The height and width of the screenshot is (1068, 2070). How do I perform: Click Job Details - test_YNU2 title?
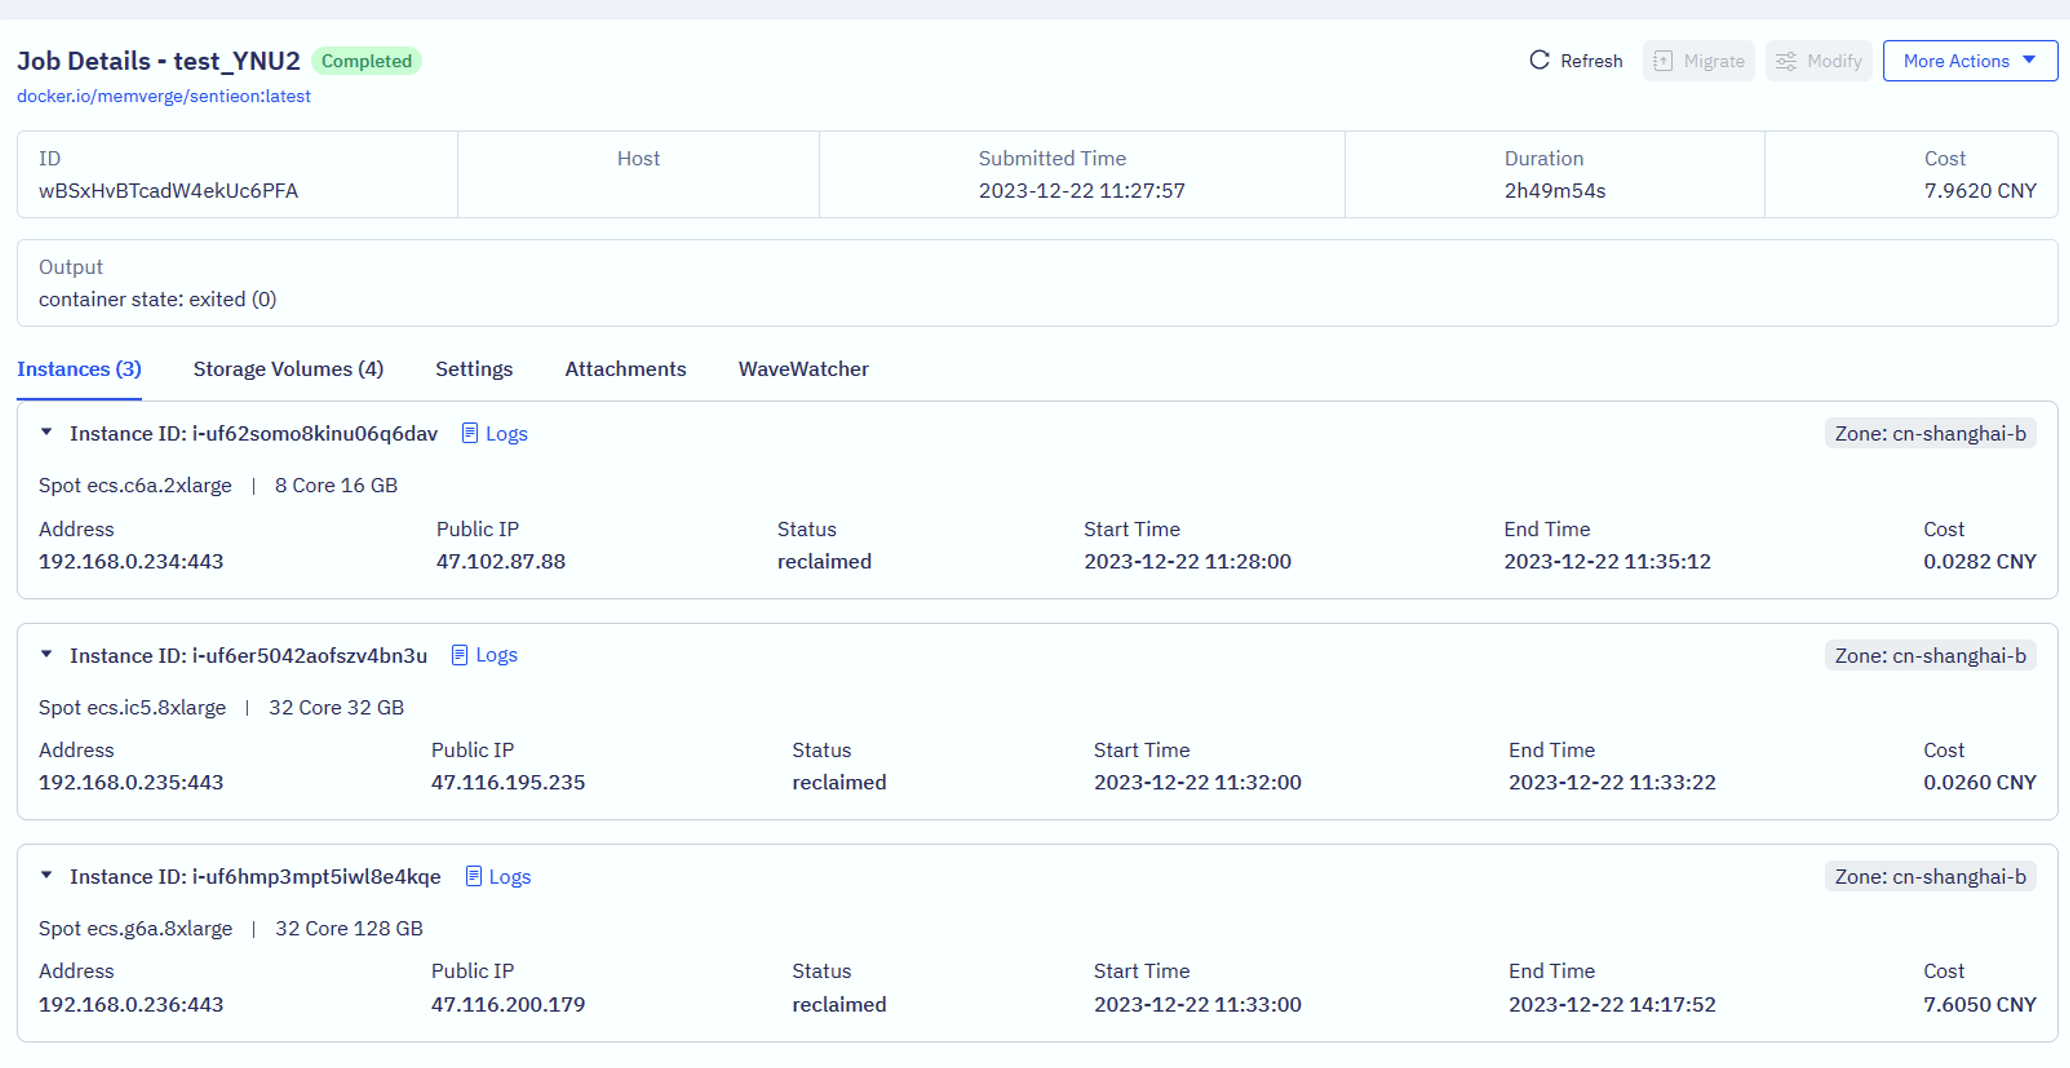(x=159, y=61)
